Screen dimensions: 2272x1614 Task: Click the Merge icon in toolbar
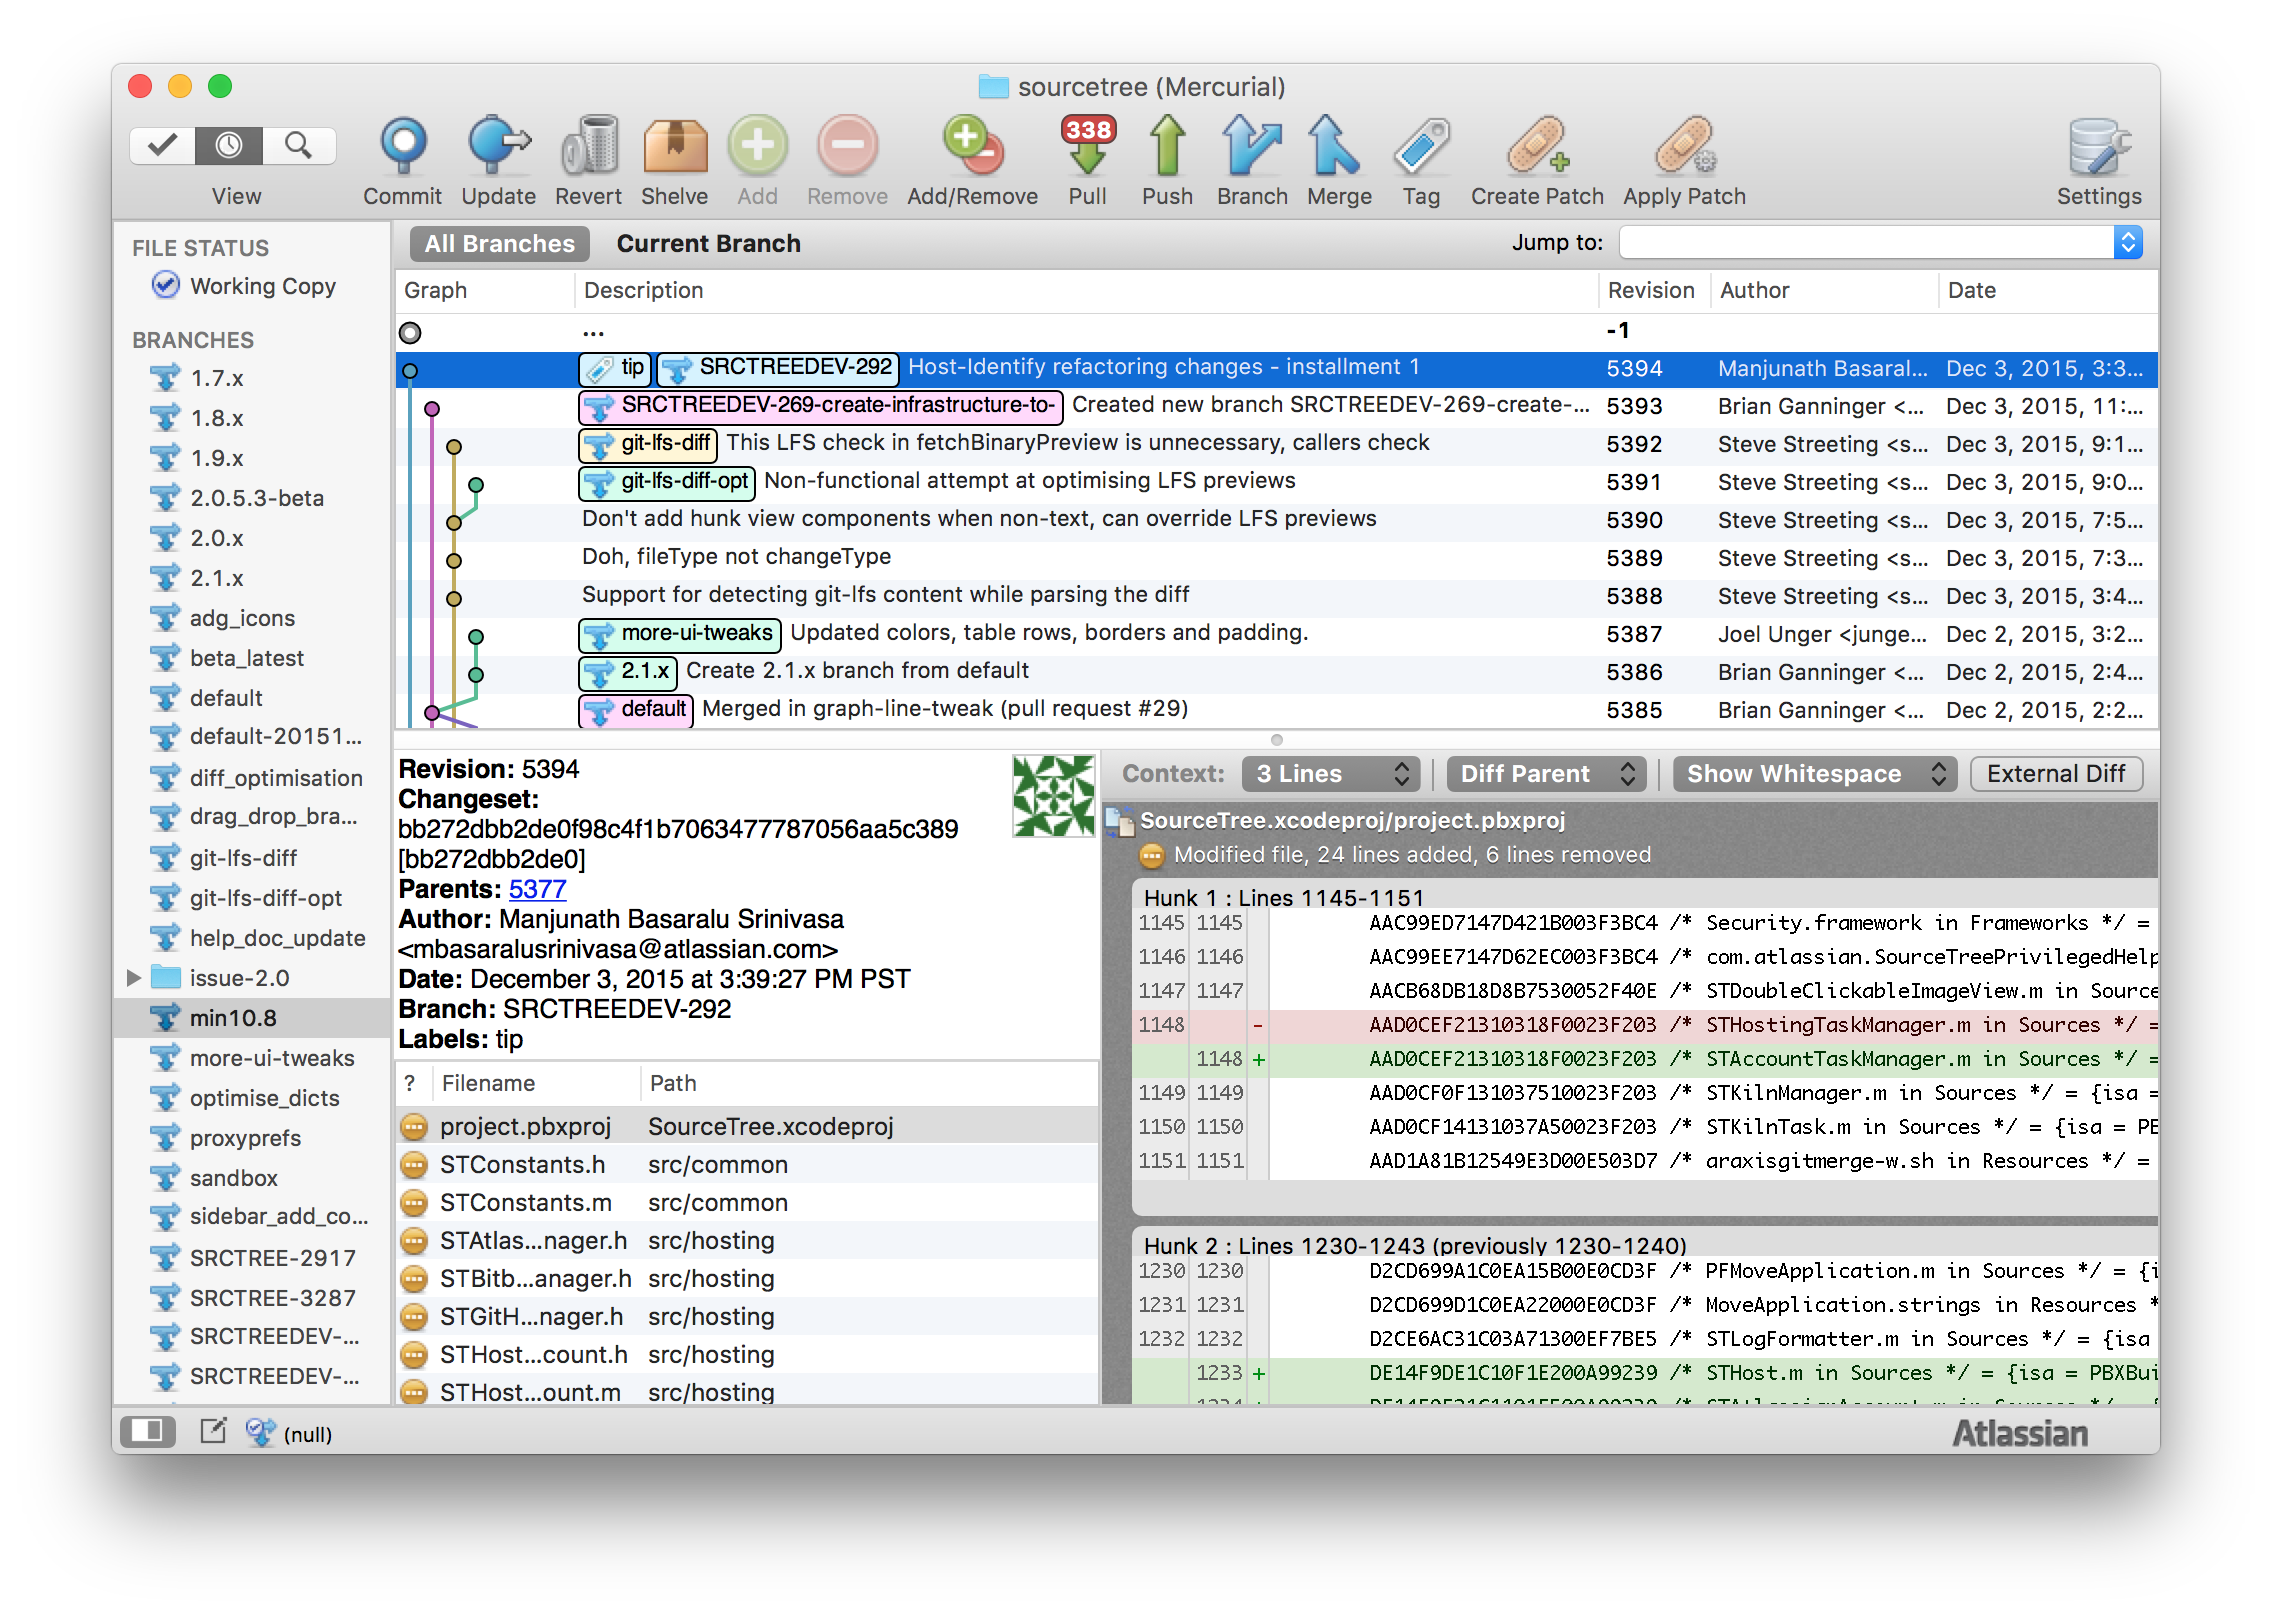click(x=1334, y=152)
